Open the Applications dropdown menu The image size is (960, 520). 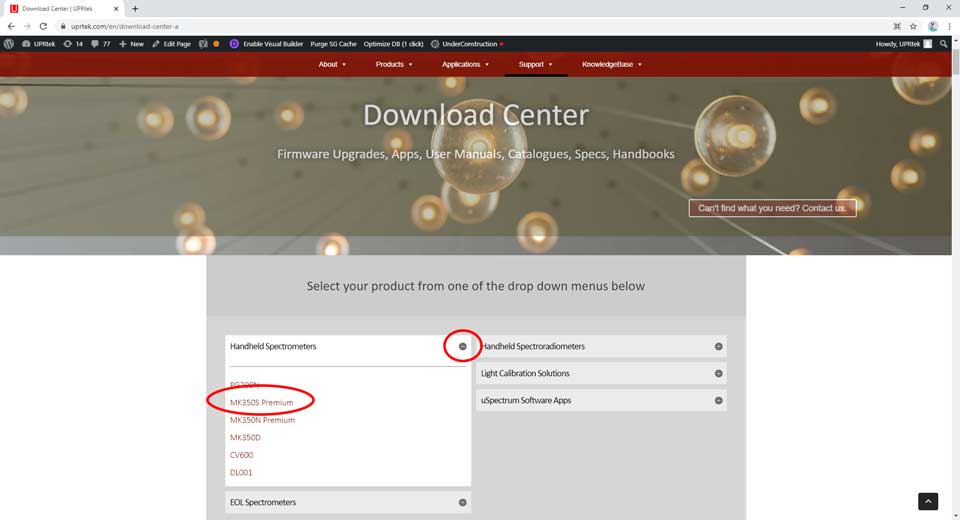[x=465, y=64]
